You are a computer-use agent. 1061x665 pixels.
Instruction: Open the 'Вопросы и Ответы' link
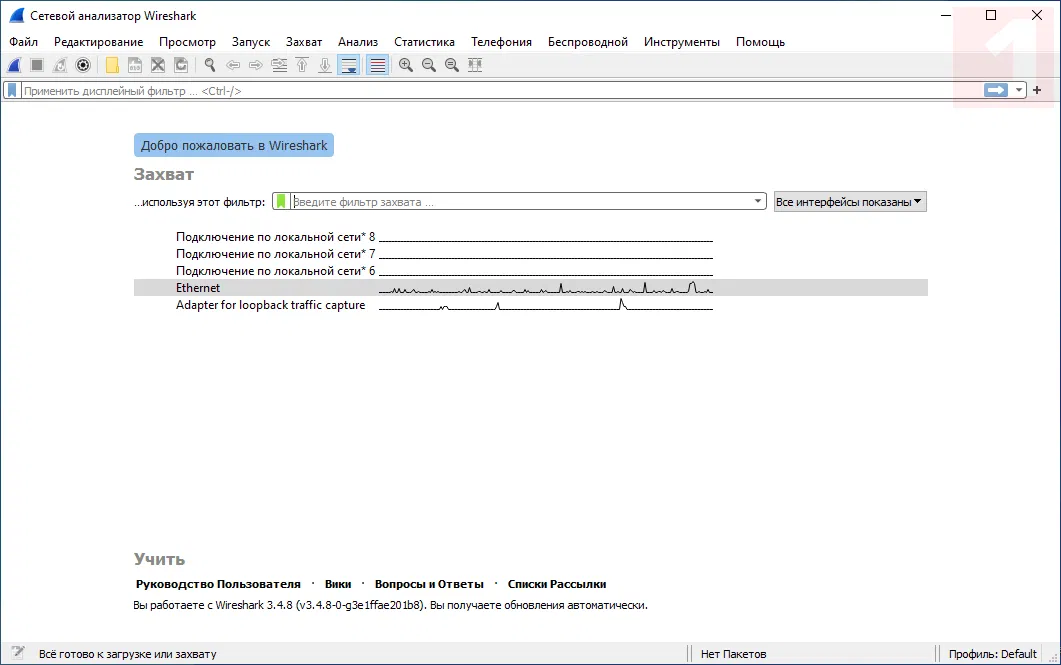(429, 584)
